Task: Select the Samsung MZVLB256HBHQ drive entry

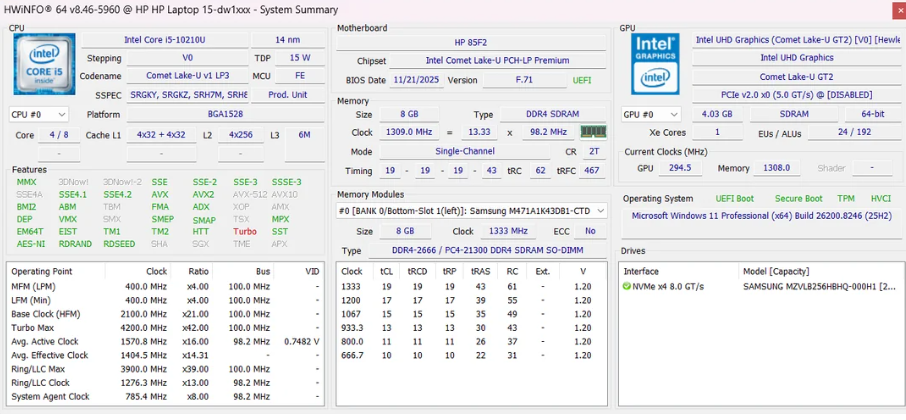Action: pos(817,287)
